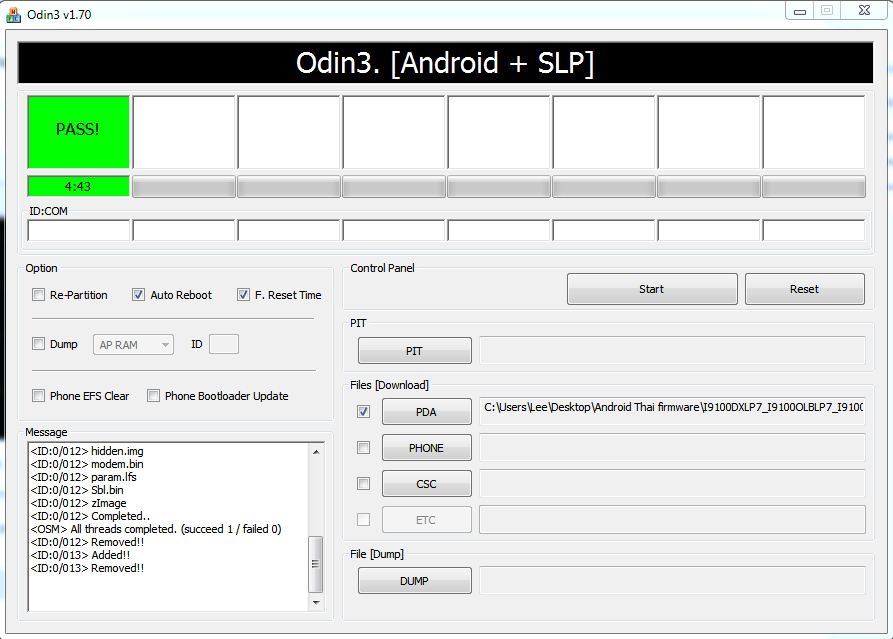Enable the Dump checkbox
The height and width of the screenshot is (639, 893).
(39, 344)
